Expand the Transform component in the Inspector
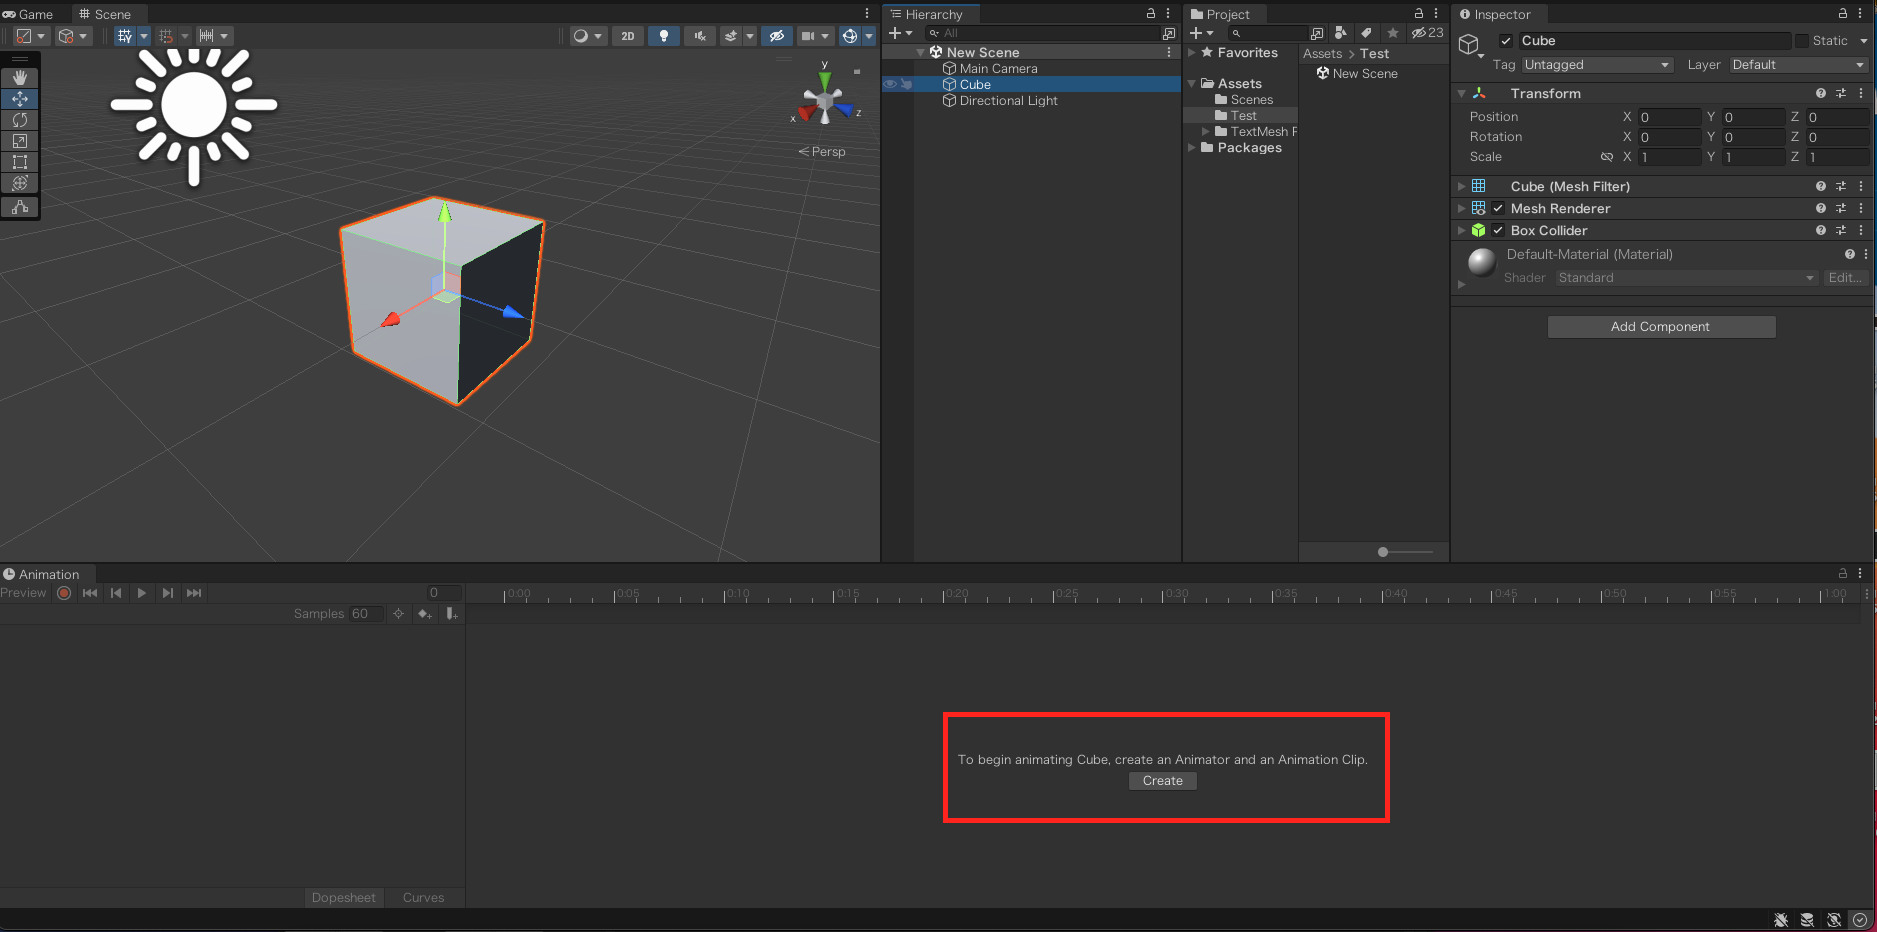The image size is (1877, 932). pyautogui.click(x=1461, y=93)
